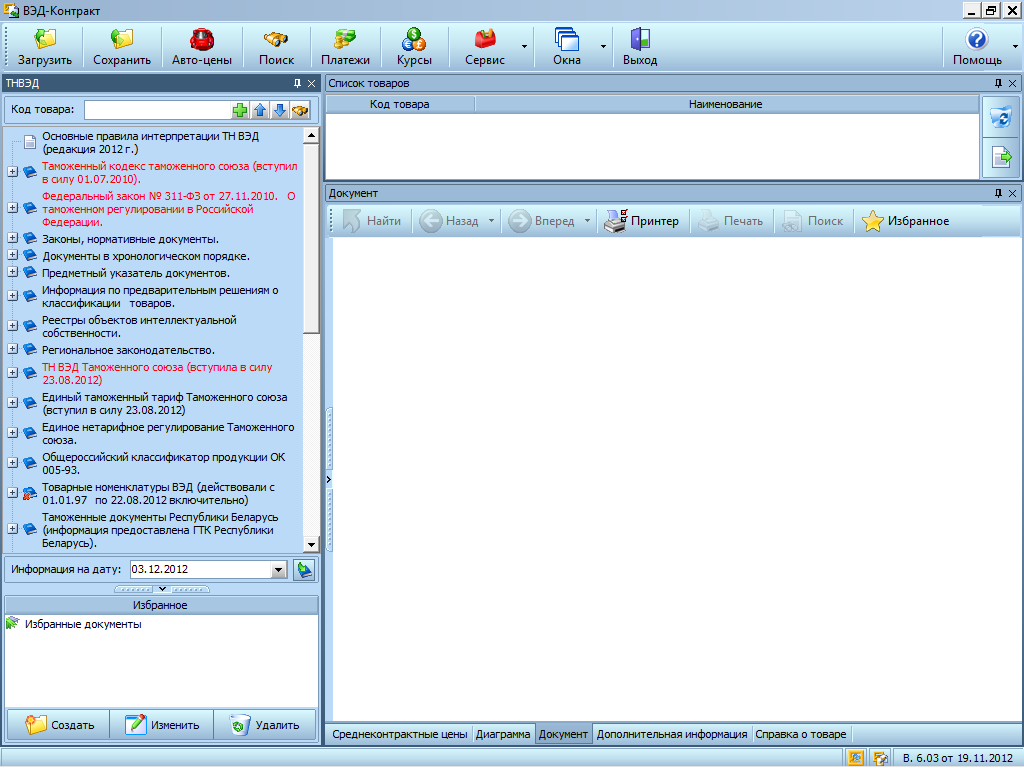Viewport: 1024px width, 768px height.
Task: Collapse the Избранное section with the chevron
Action: click(x=162, y=589)
